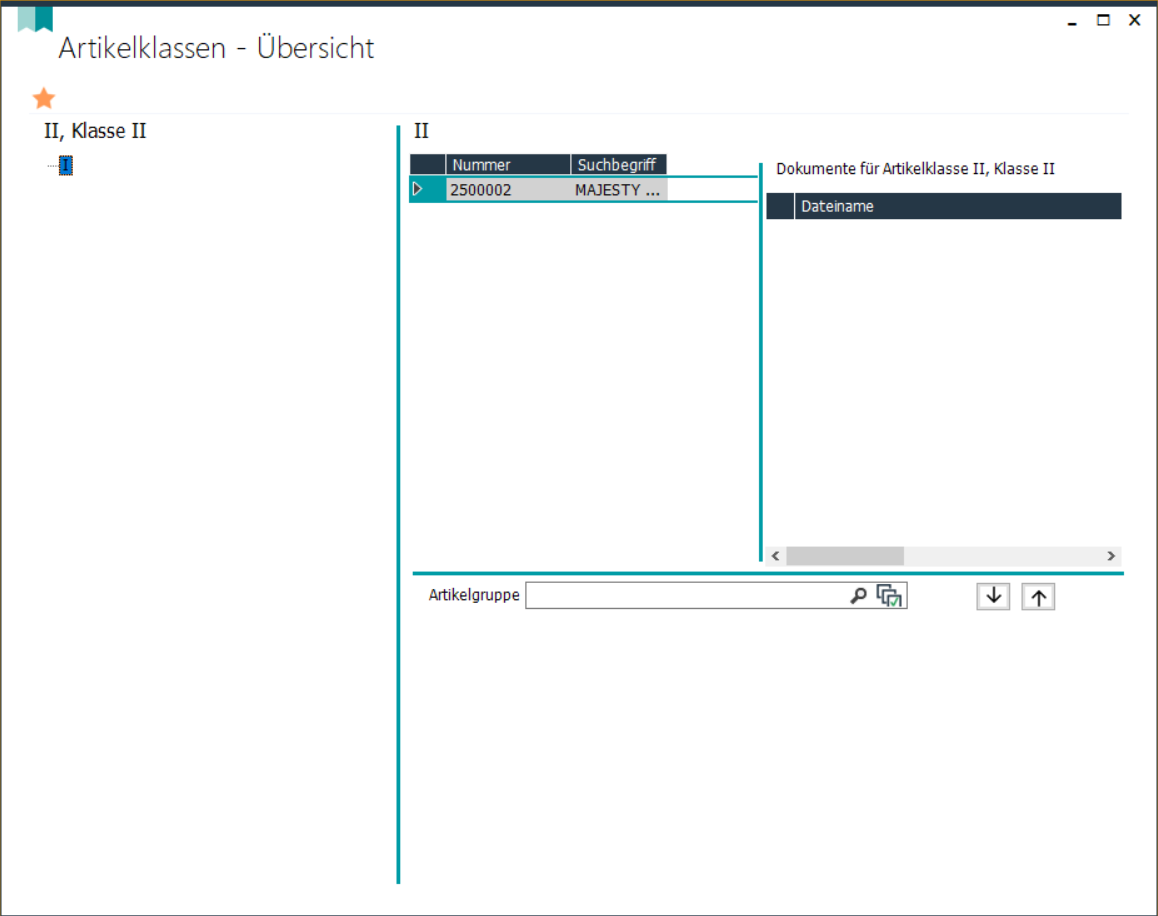Click the right arrow of the documents scrollbar

point(1111,556)
